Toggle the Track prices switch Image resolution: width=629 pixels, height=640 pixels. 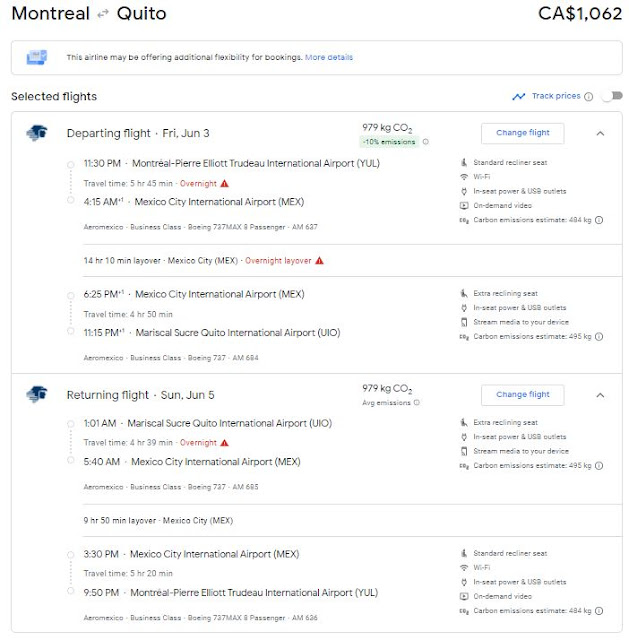click(612, 96)
